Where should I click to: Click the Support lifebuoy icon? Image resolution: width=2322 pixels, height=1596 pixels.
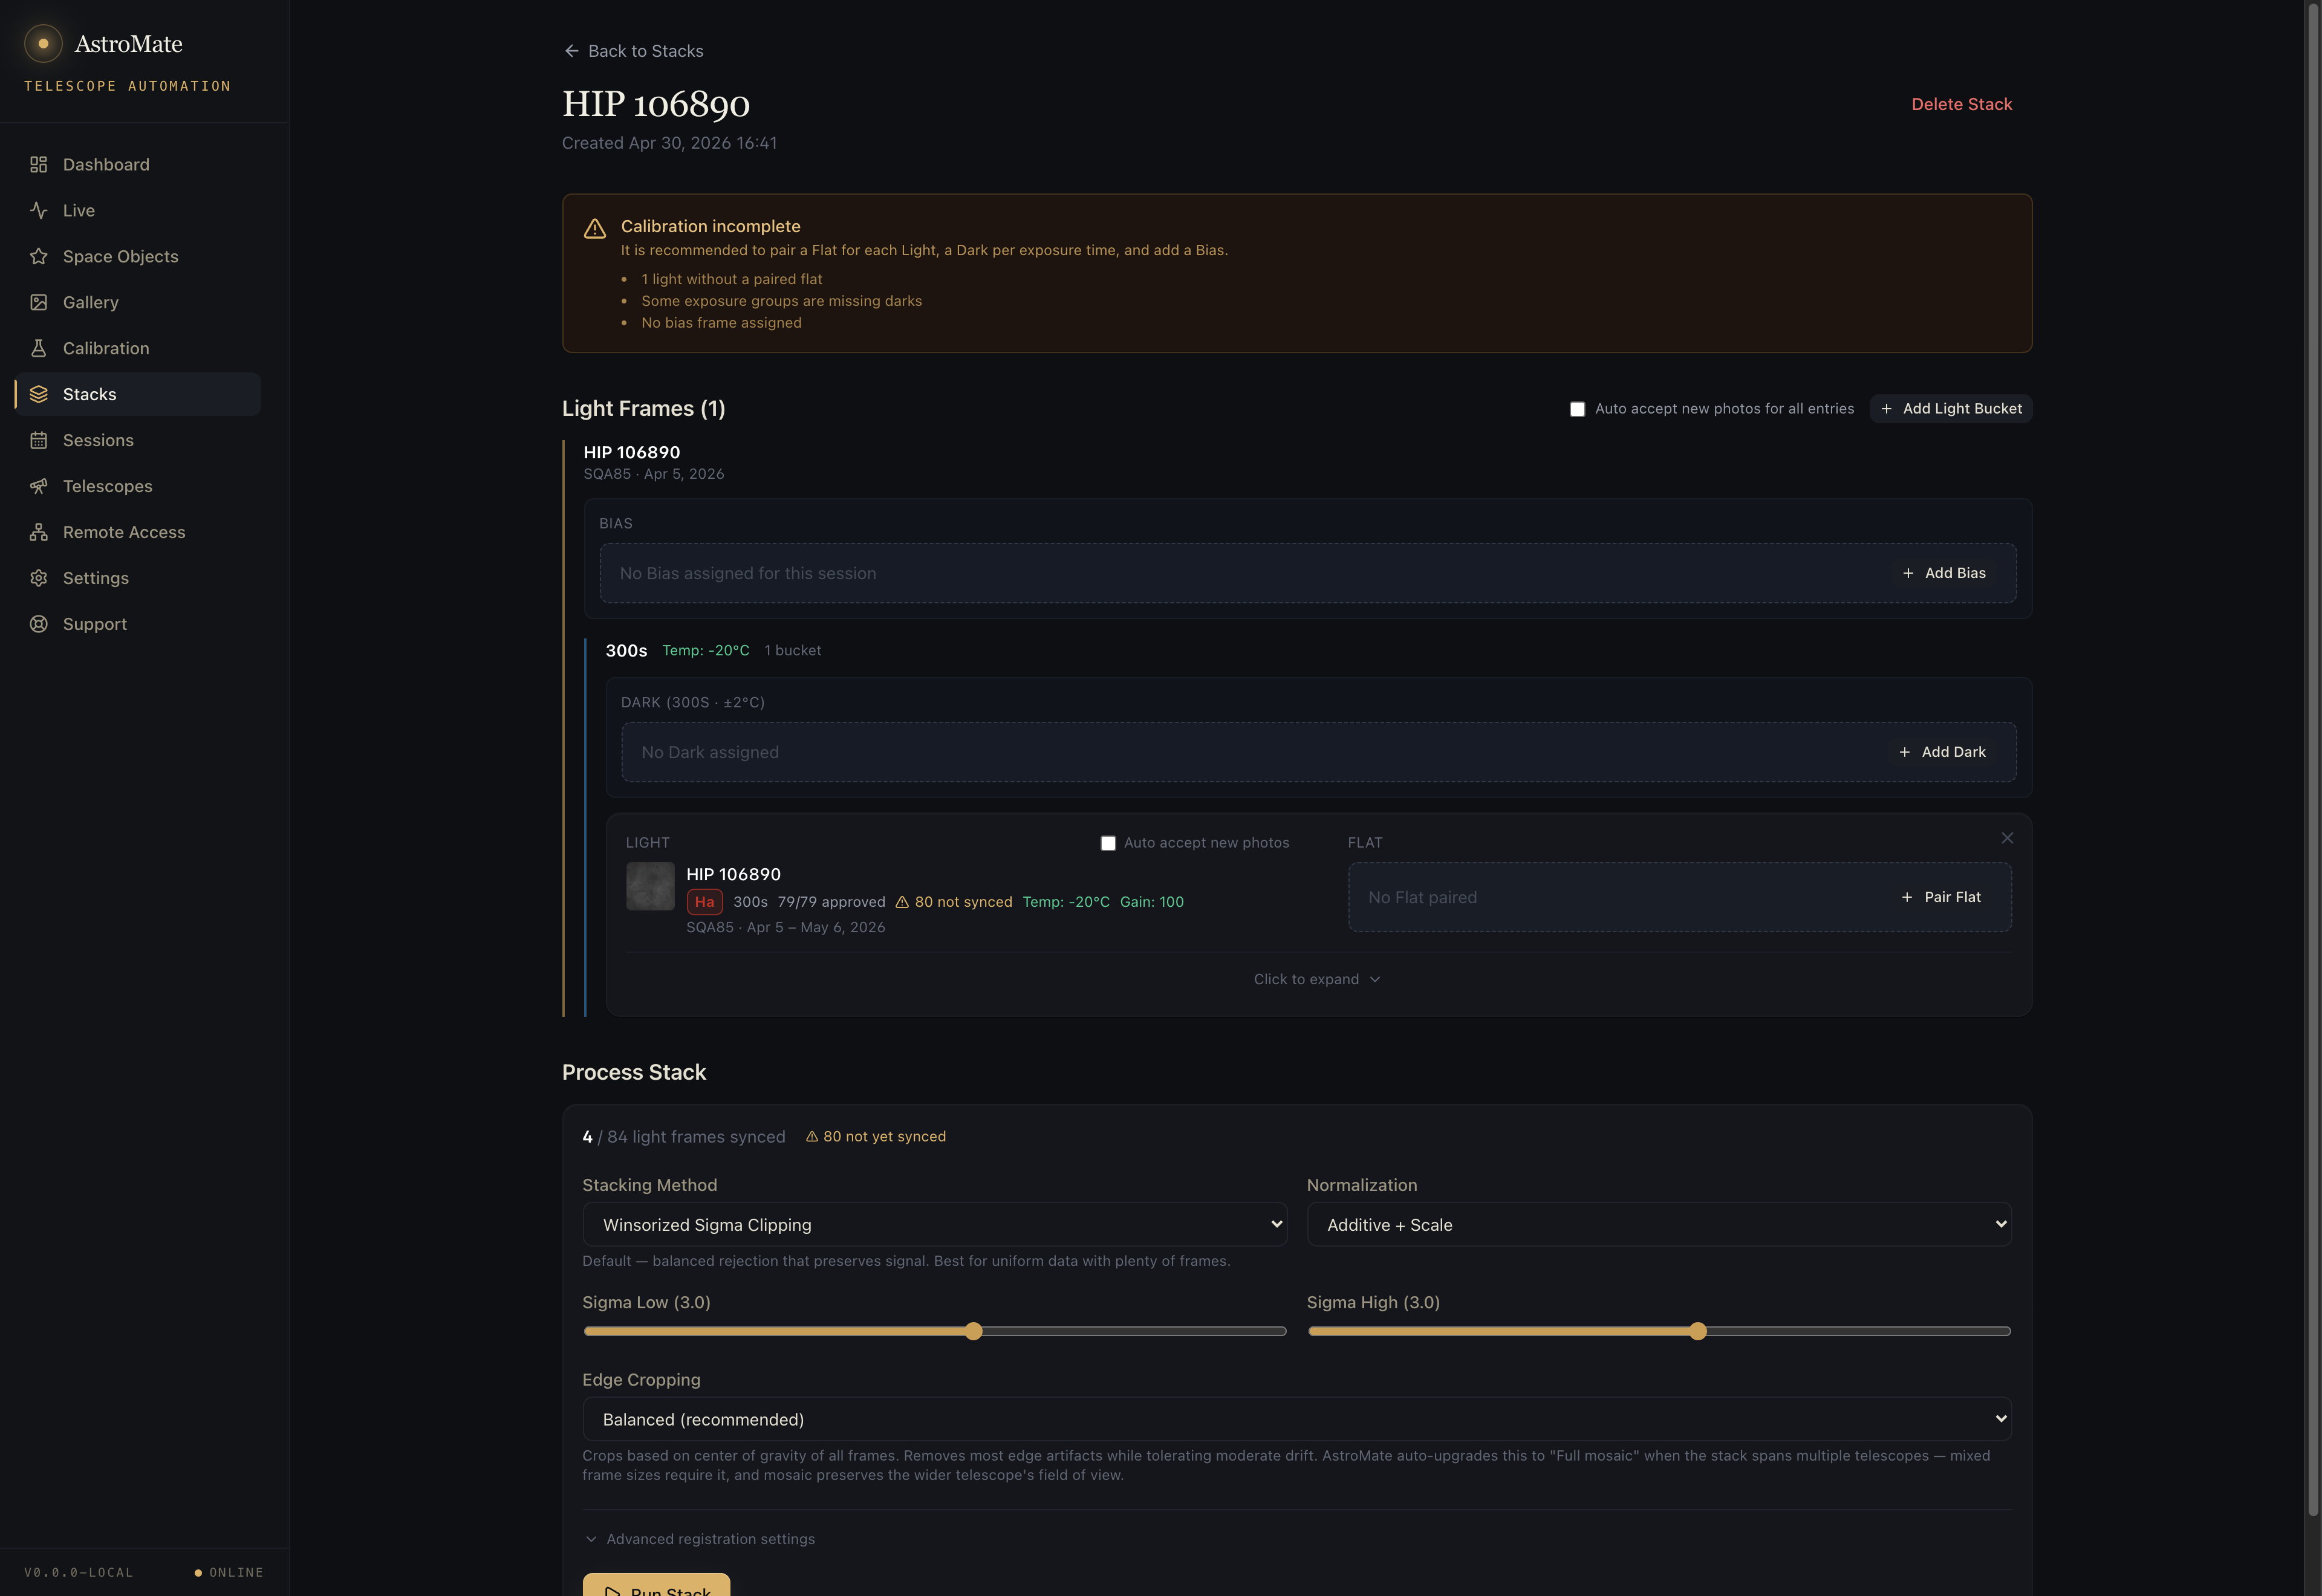click(39, 624)
